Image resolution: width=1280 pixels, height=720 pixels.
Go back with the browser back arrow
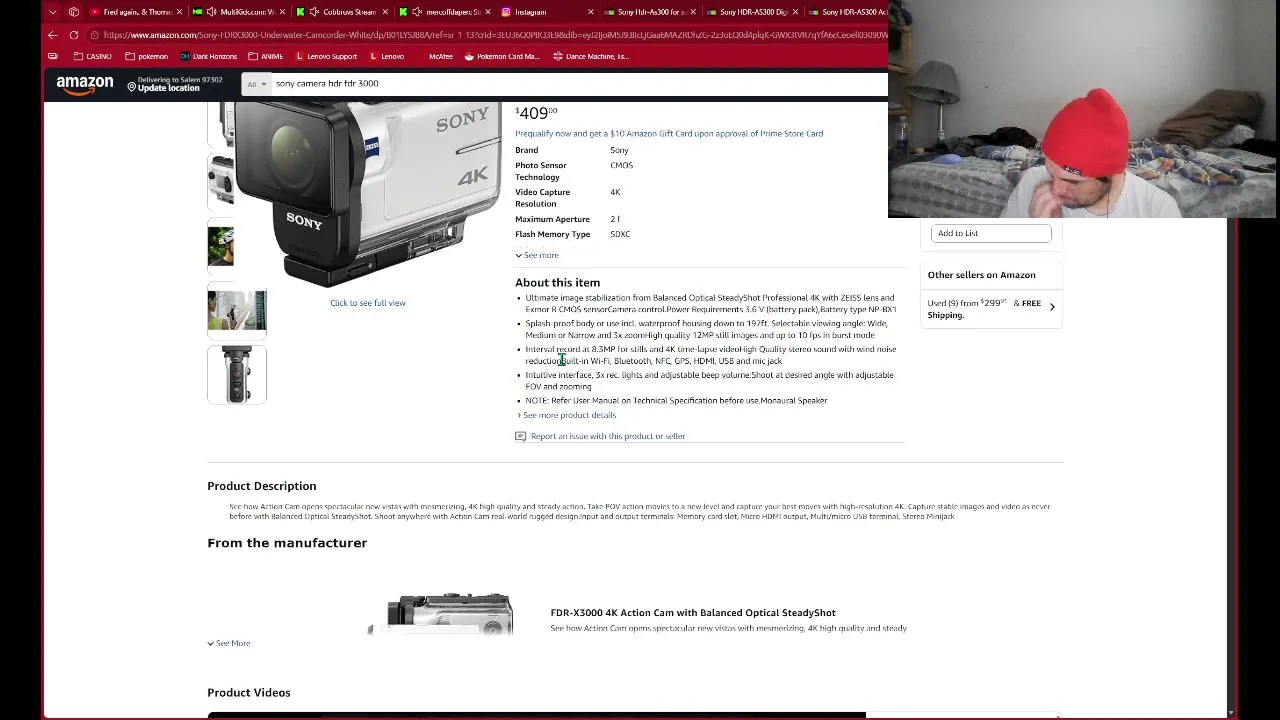click(x=53, y=35)
